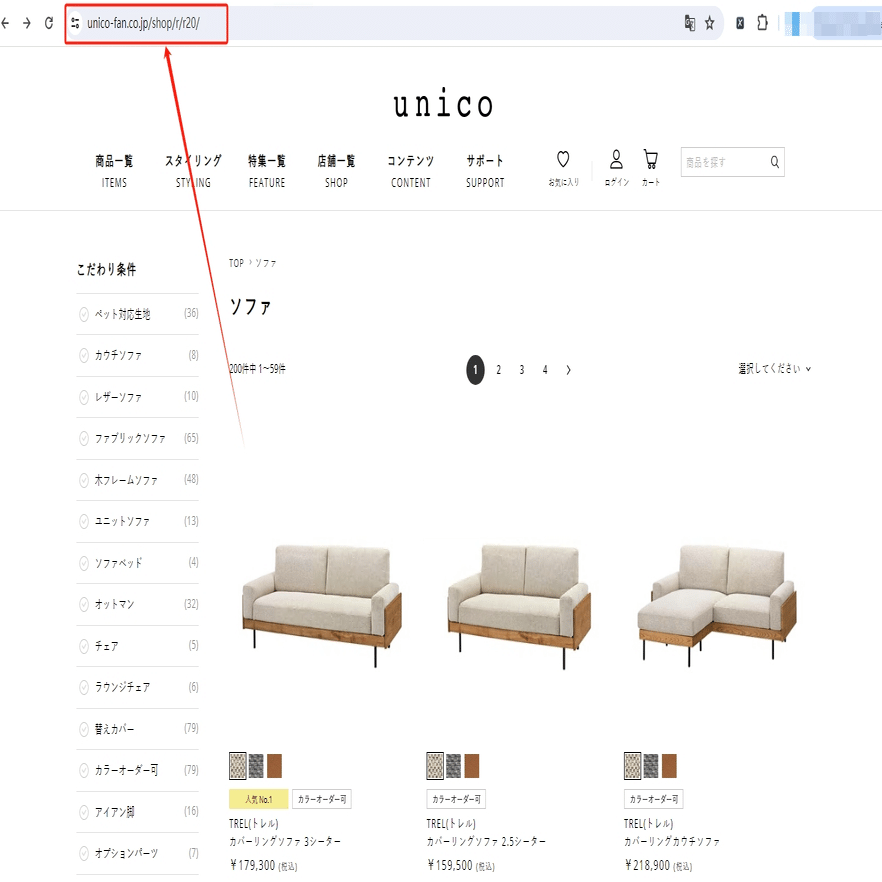Screen dimensions: 882x882
Task: Select brown swatch on TREL 3シーター
Action: tap(274, 766)
